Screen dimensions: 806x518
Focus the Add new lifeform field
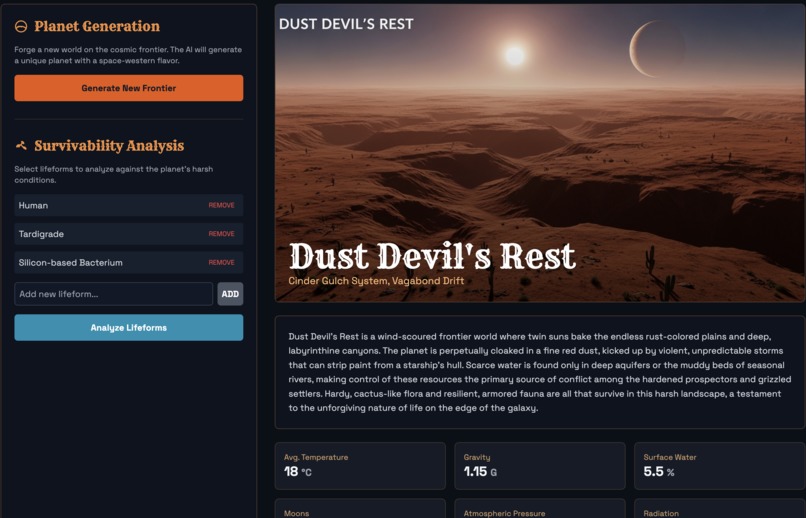[x=114, y=294]
